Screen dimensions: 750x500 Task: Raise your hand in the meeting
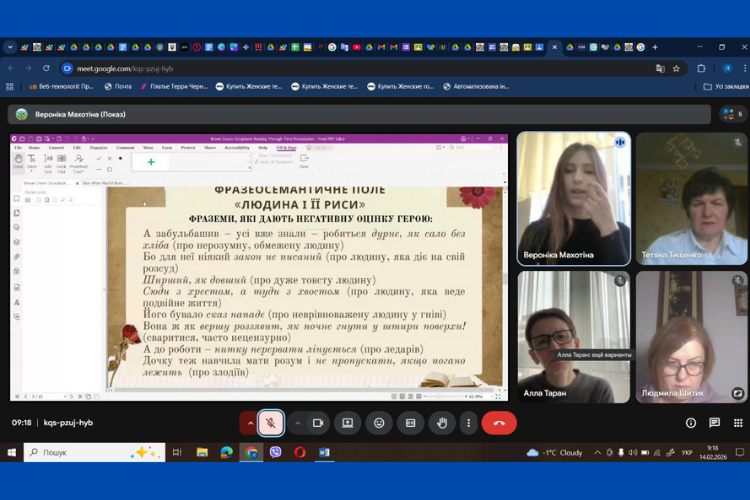click(442, 423)
